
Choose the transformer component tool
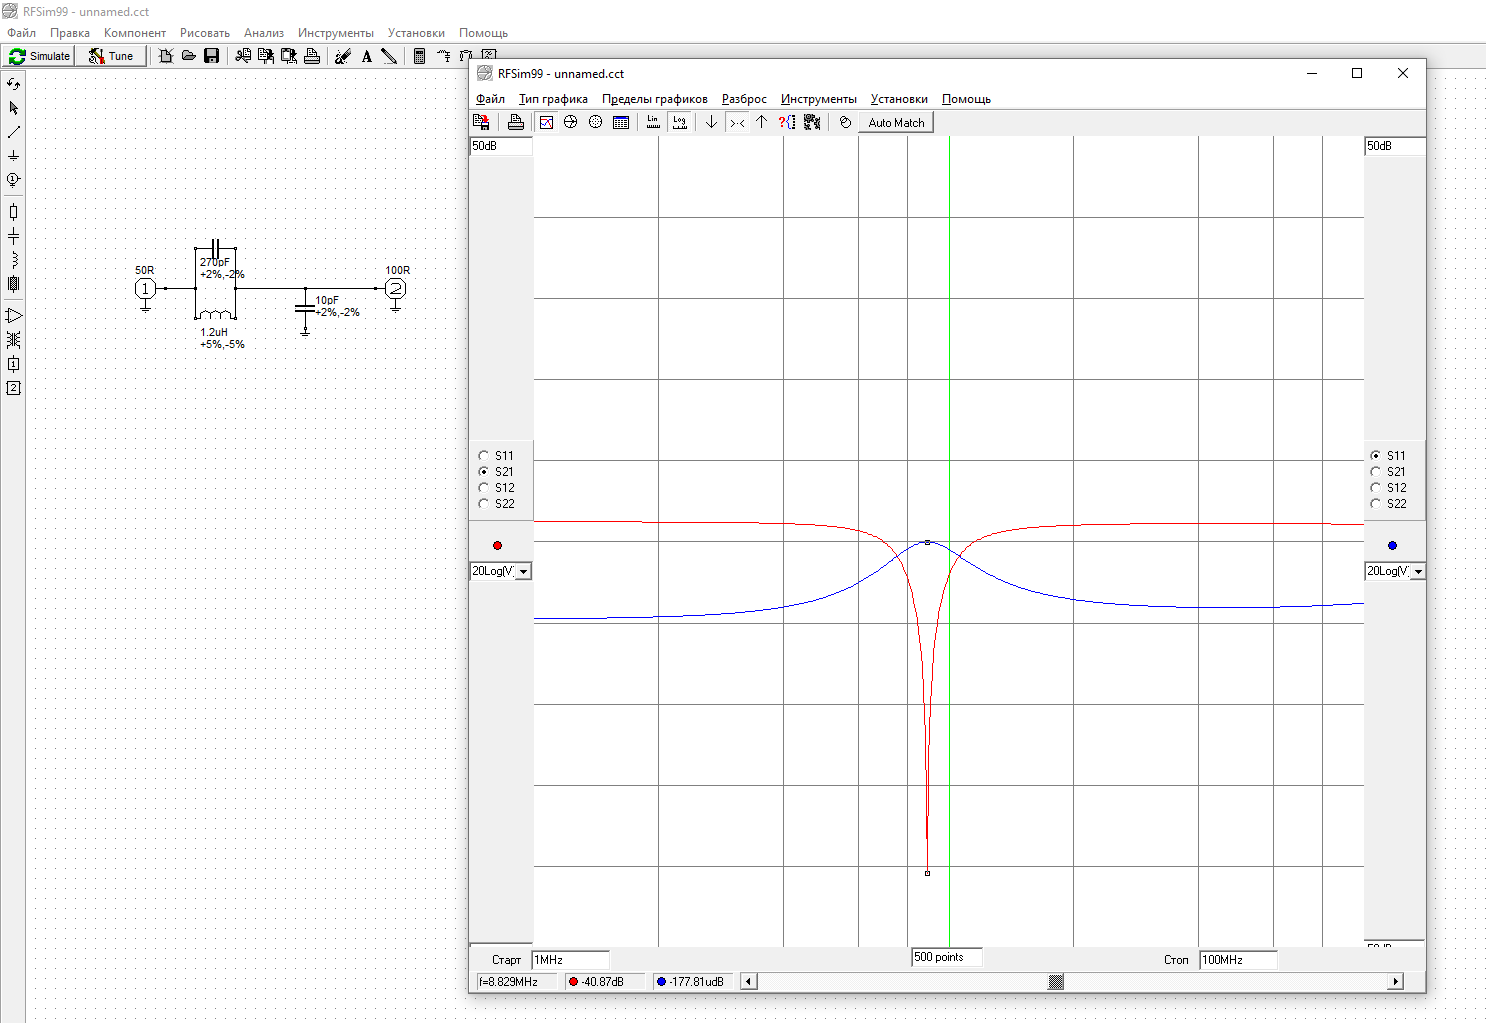point(13,340)
